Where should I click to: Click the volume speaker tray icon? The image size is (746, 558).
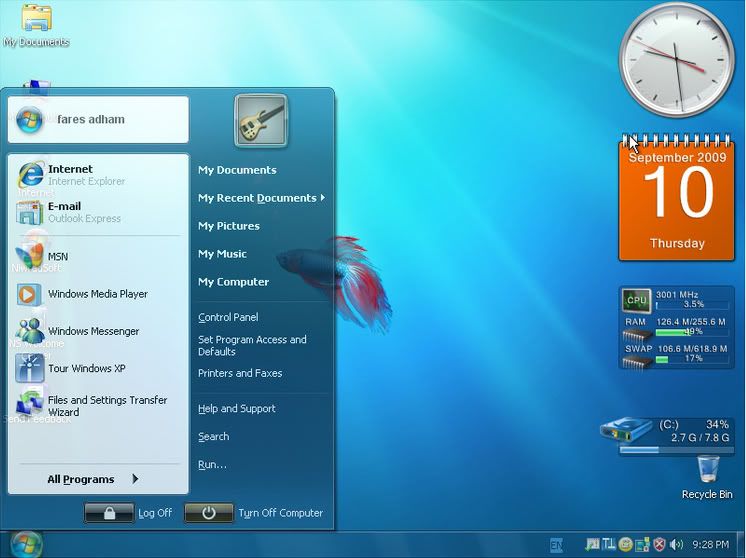[x=676, y=544]
